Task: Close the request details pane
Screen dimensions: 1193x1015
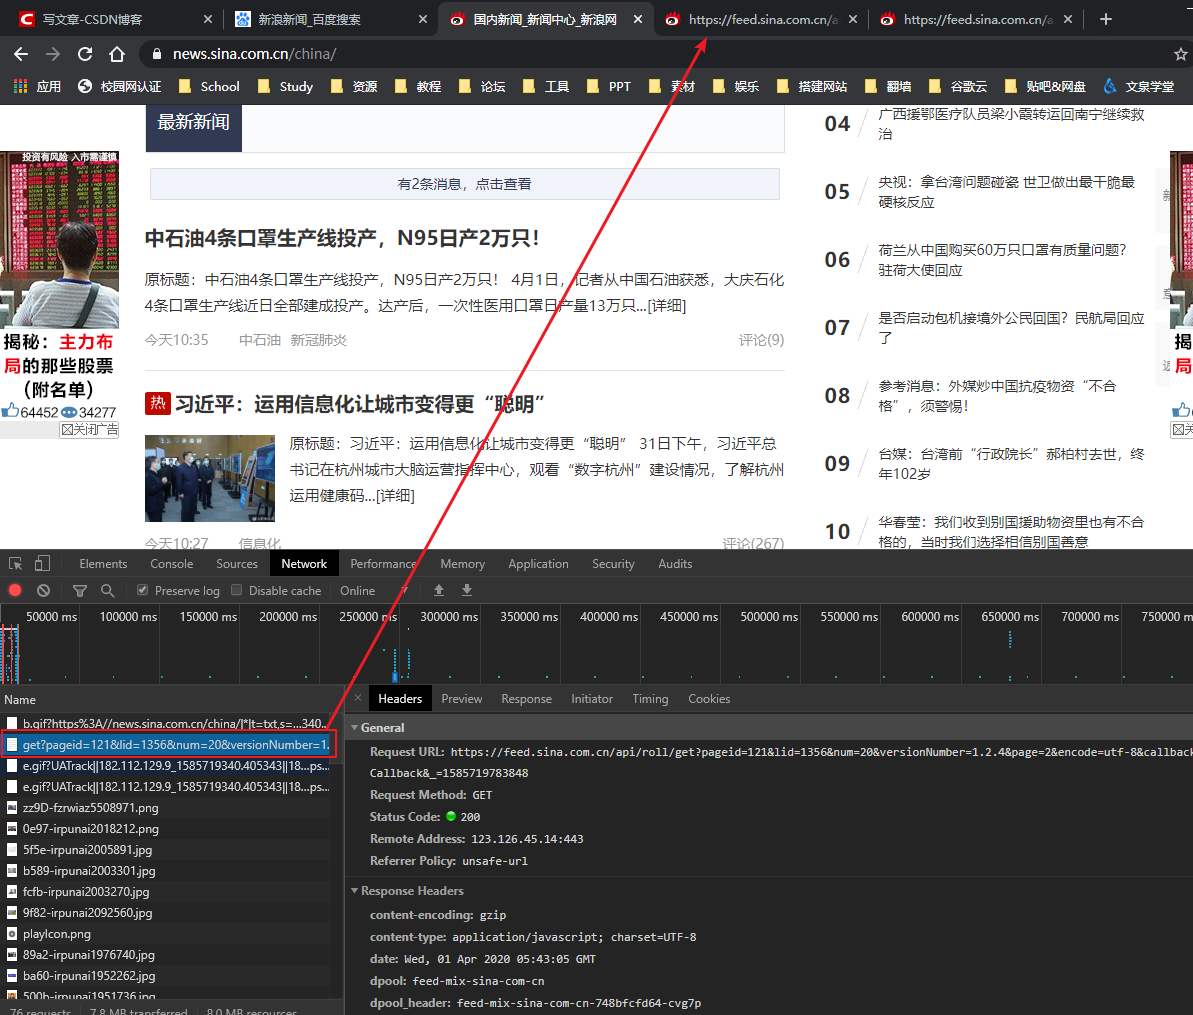Action: pos(358,698)
